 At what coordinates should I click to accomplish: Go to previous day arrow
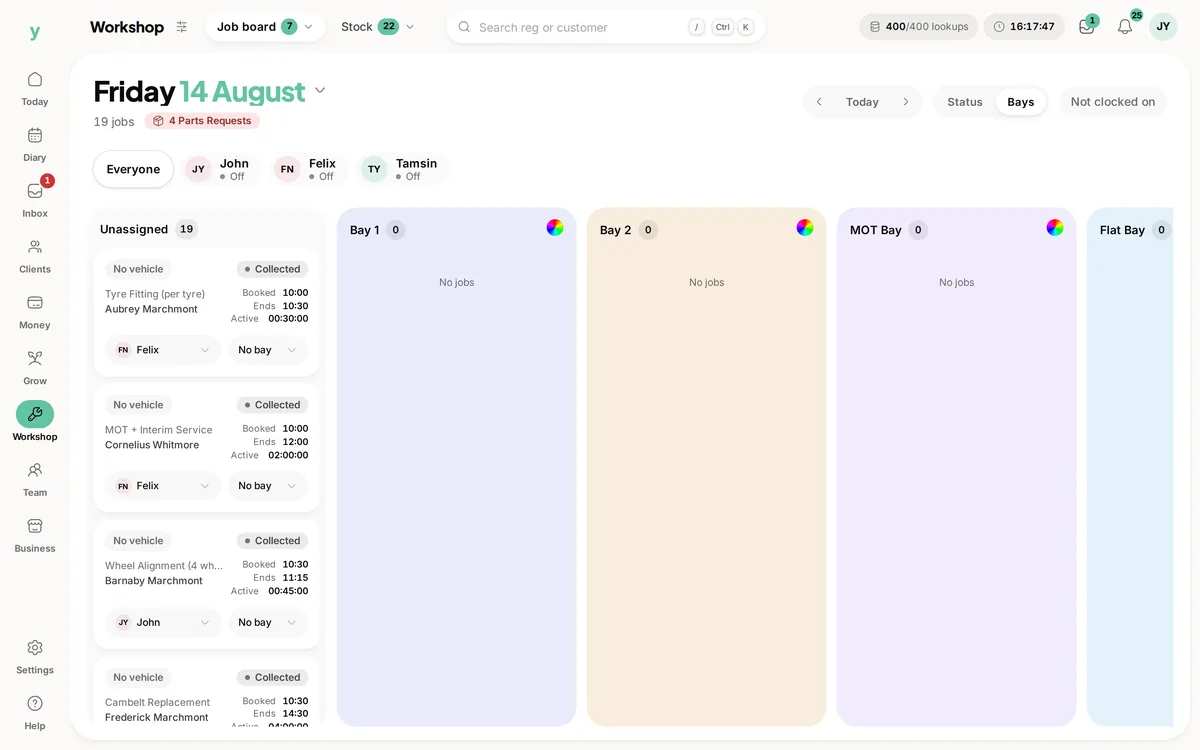coord(819,102)
